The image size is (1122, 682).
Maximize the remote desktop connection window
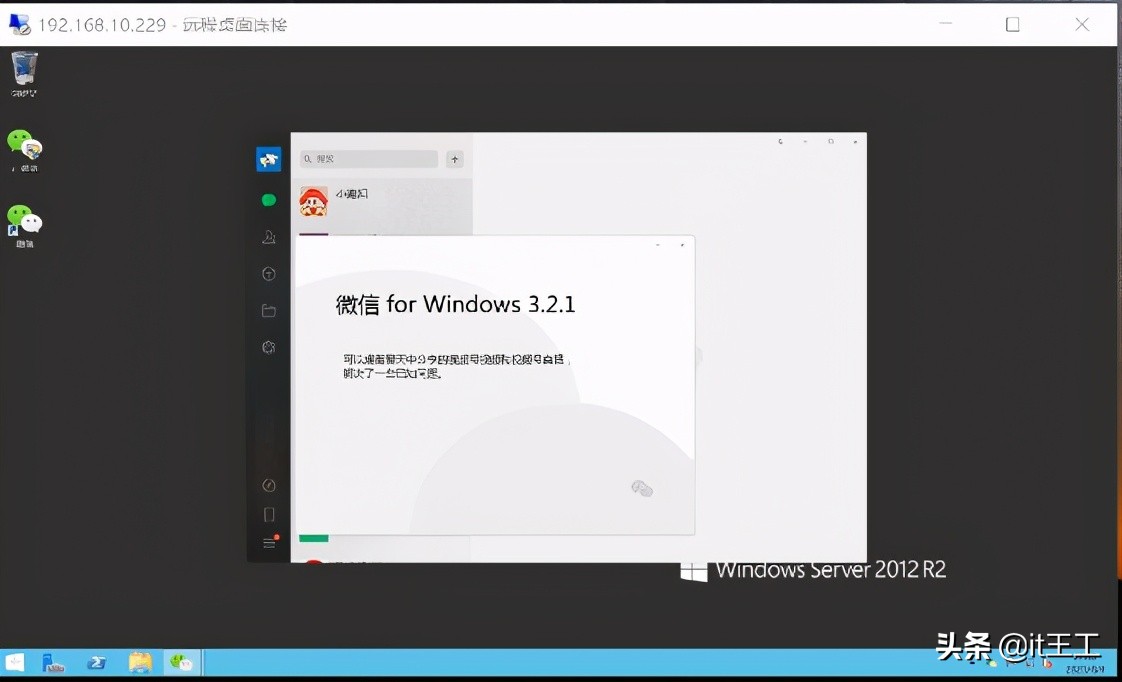point(1013,24)
